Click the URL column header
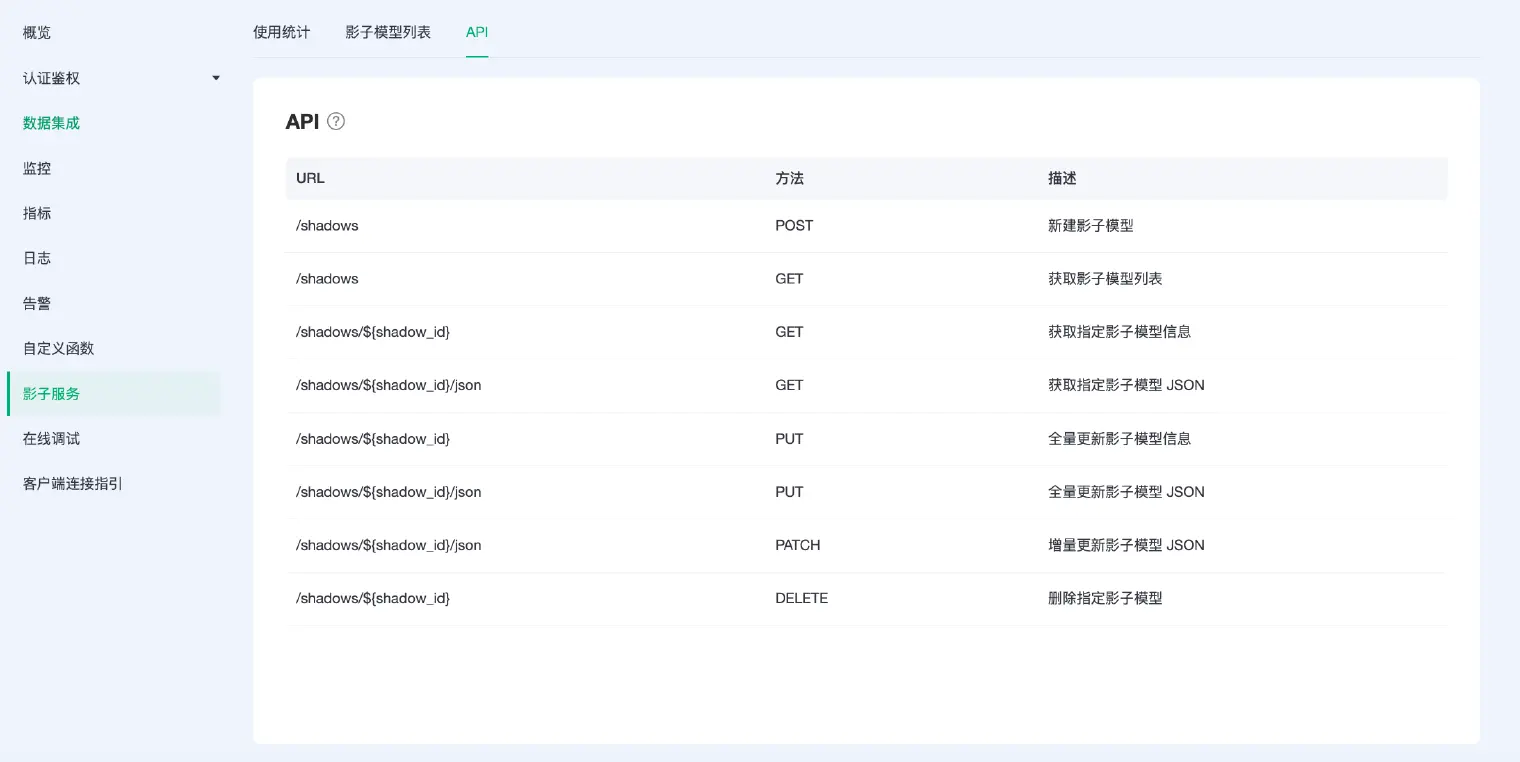 [x=310, y=178]
